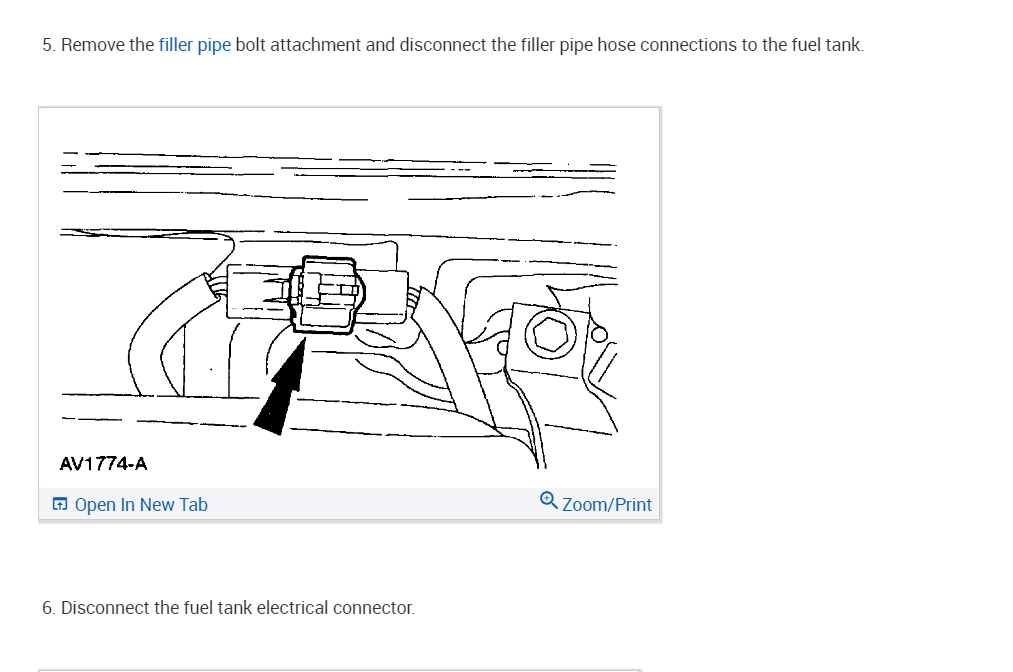Open the diagram via Open In New Tab text
The width and height of the screenshot is (1013, 672).
point(141,505)
